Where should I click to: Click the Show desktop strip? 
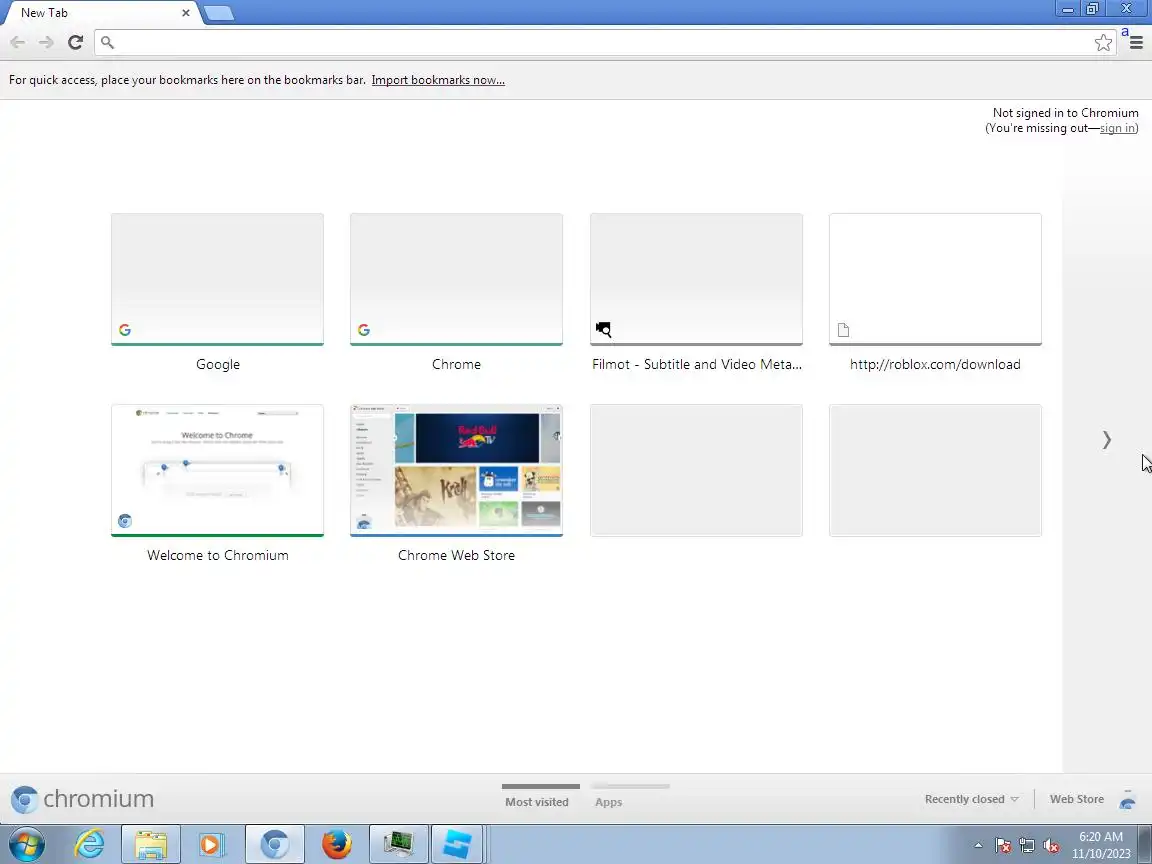pyautogui.click(x=1145, y=844)
